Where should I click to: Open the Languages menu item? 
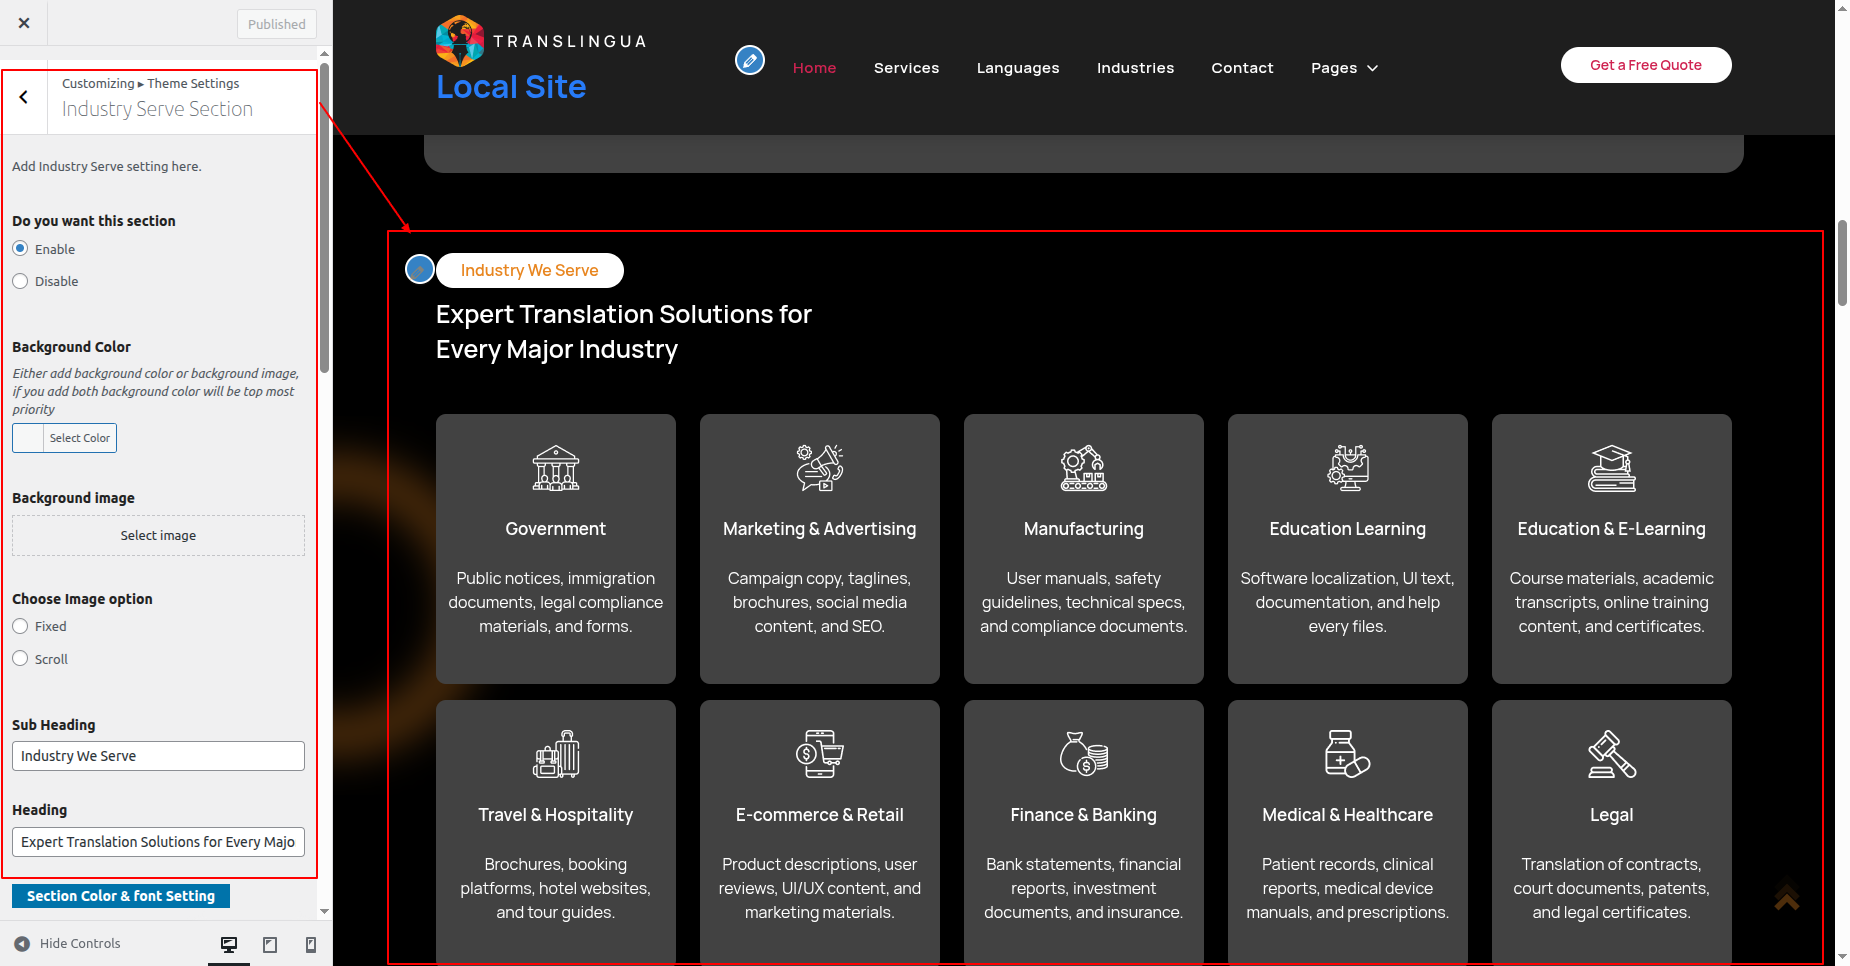1017,68
